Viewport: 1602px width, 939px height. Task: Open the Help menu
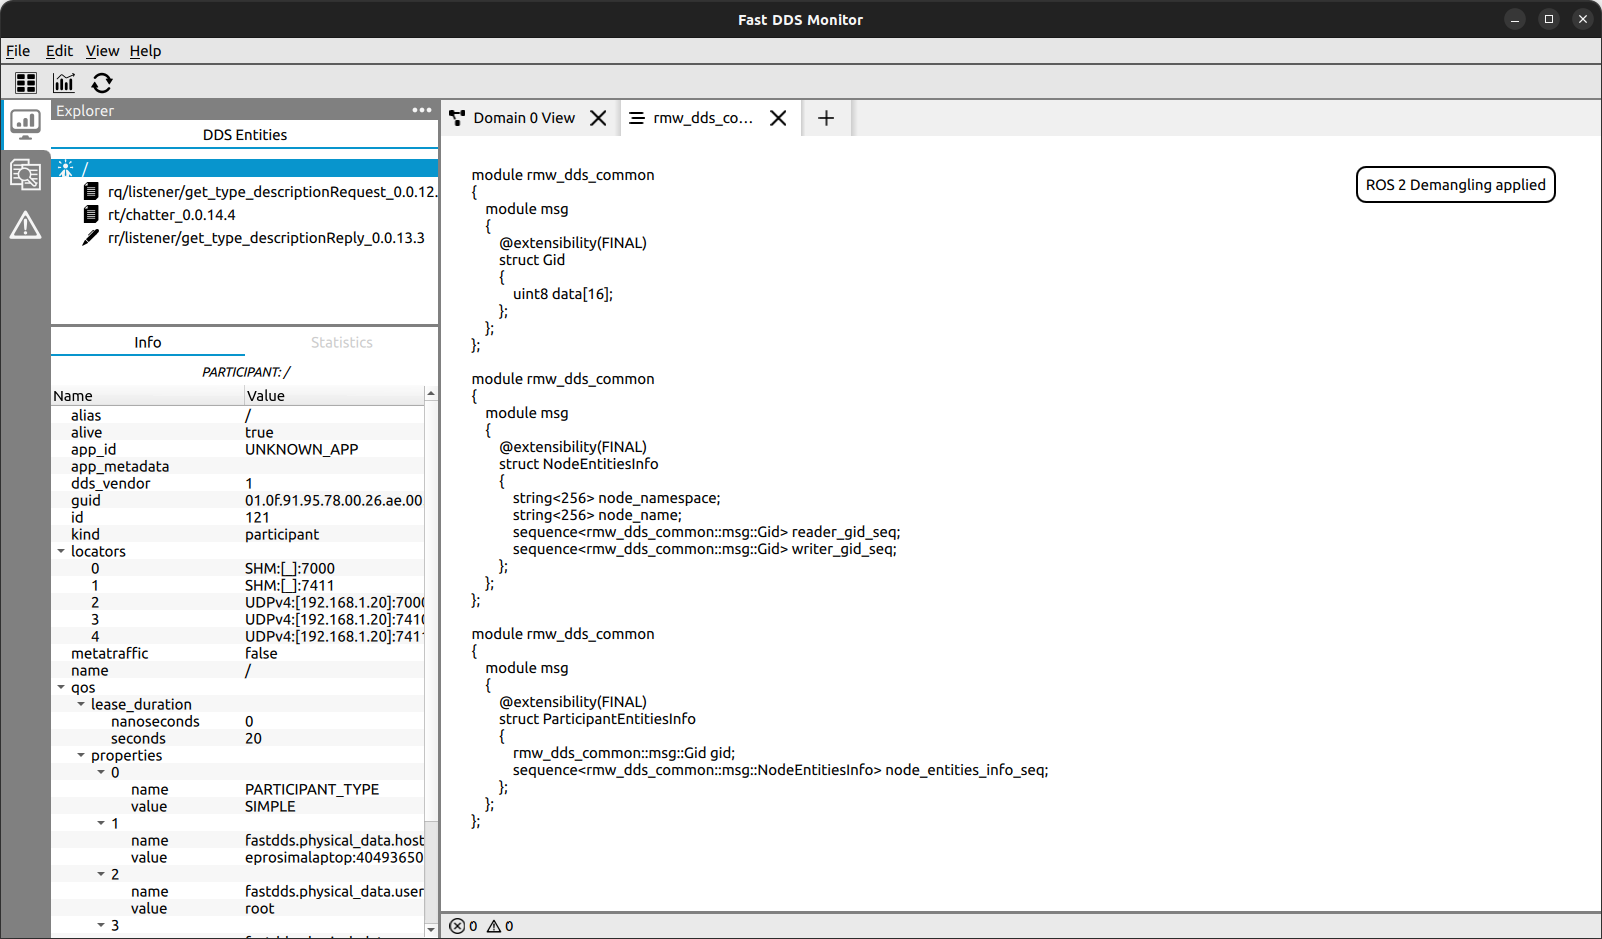point(145,51)
